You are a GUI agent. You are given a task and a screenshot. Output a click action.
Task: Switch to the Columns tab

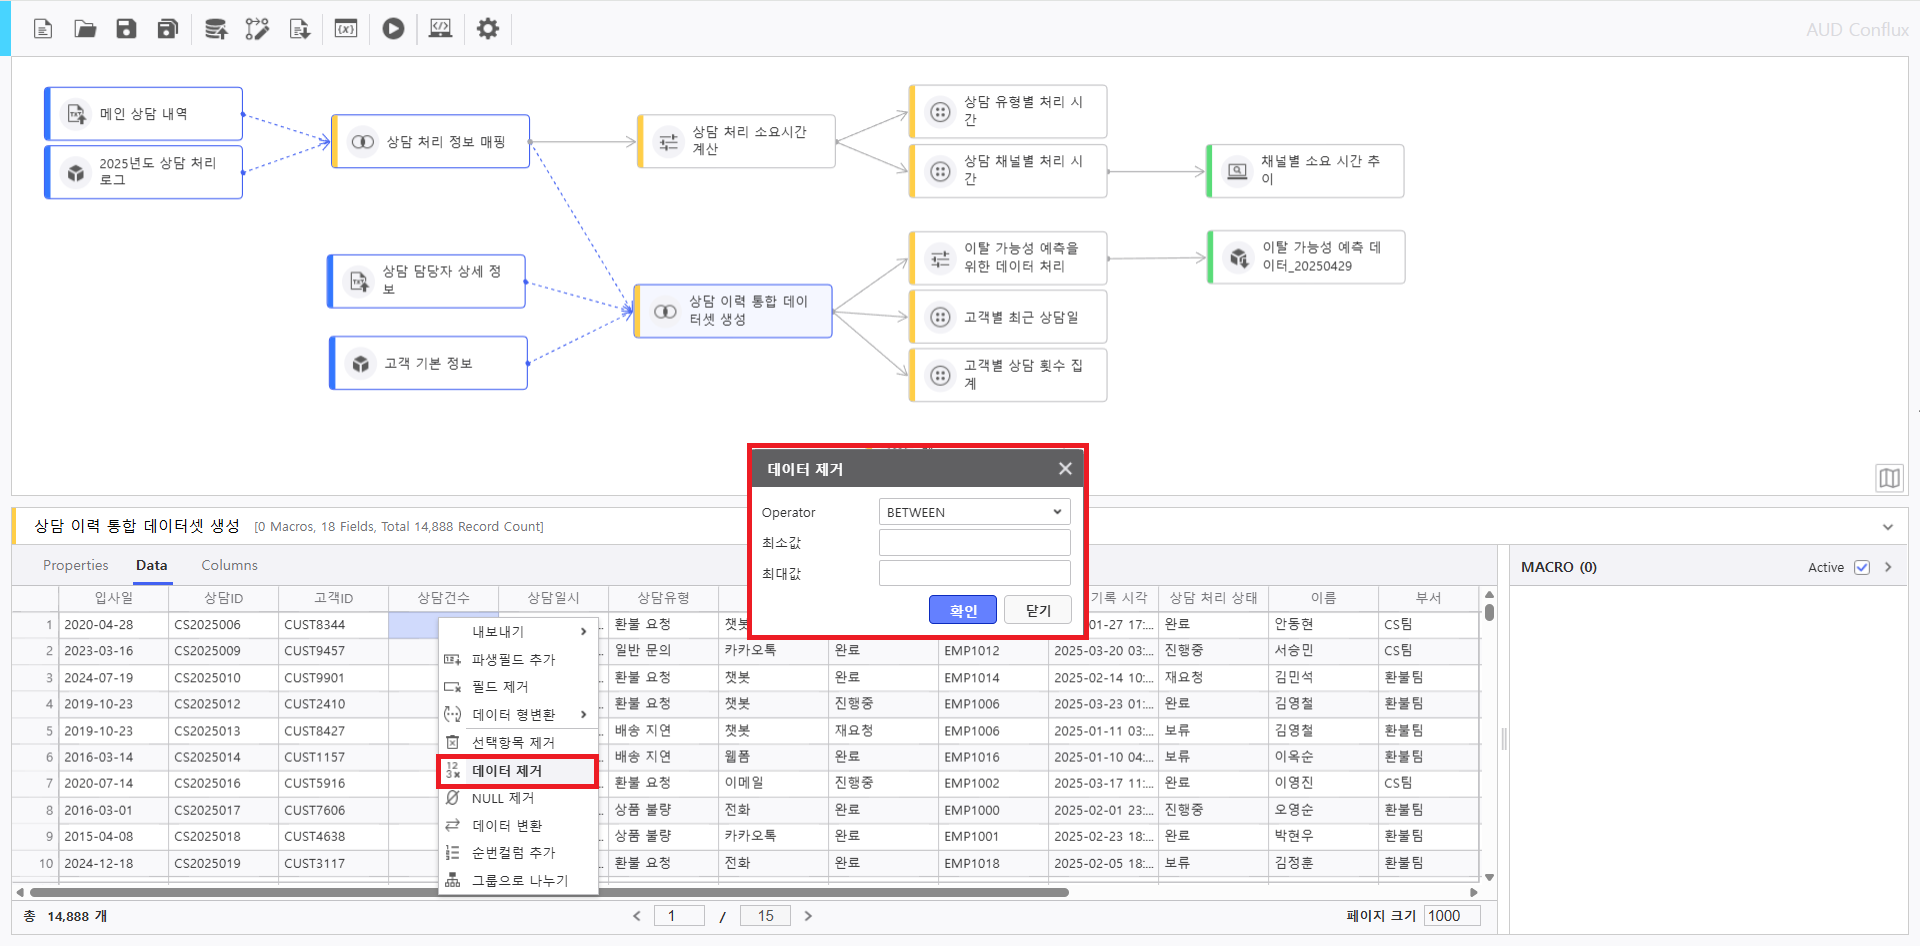point(229,565)
